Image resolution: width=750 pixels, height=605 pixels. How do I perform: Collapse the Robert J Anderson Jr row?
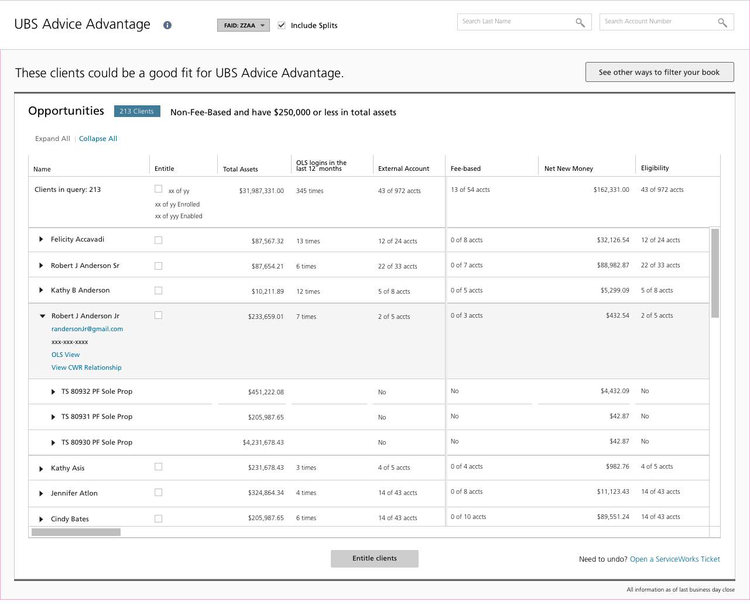click(x=42, y=316)
